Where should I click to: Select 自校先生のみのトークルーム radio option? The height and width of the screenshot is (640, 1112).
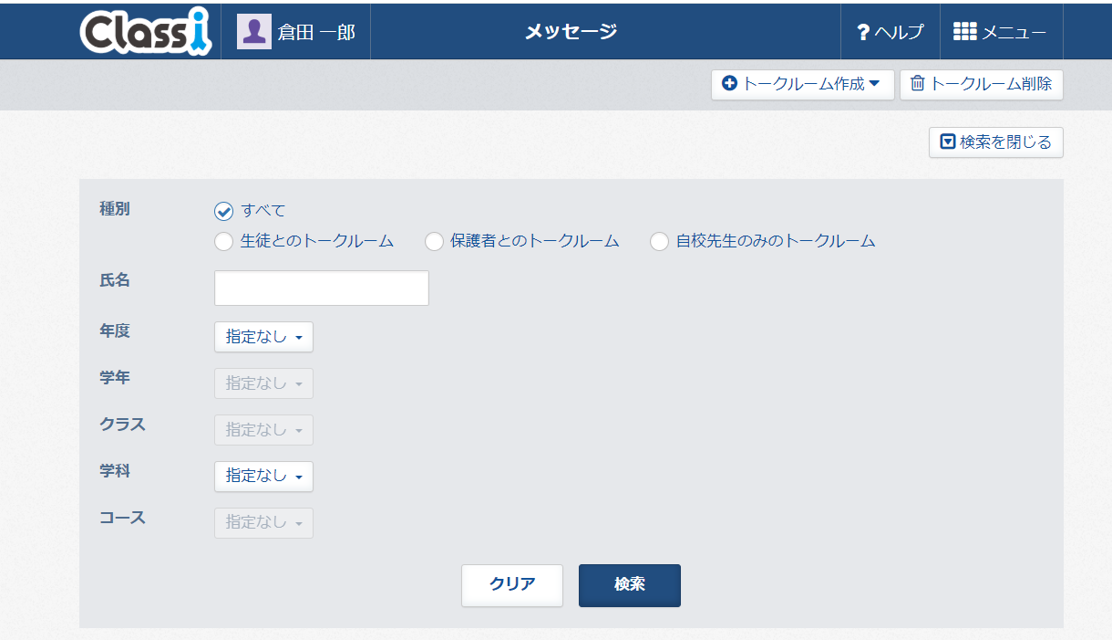click(x=659, y=241)
